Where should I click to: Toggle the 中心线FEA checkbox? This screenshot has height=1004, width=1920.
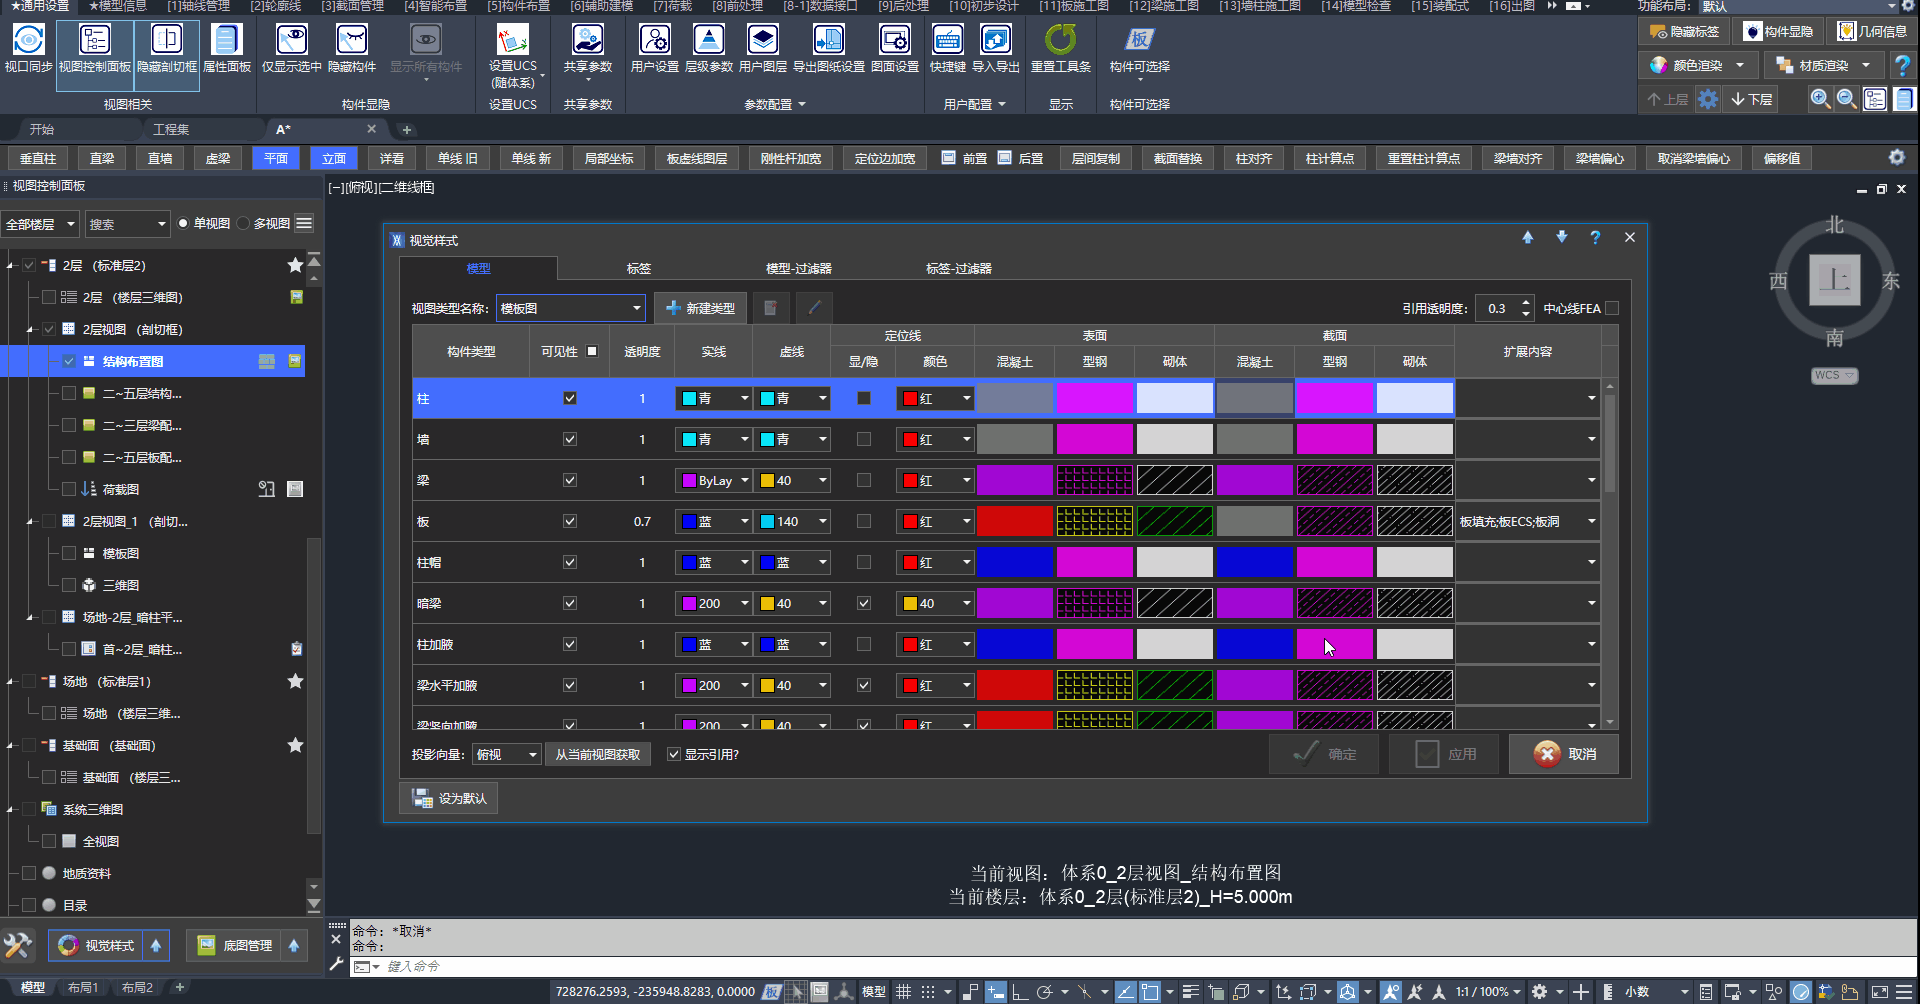(1612, 308)
